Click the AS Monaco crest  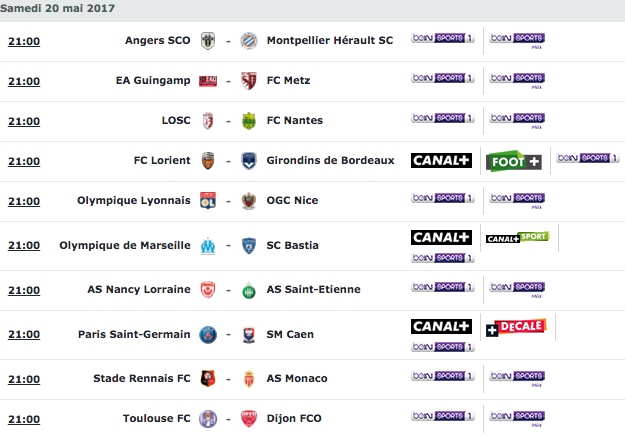coord(249,379)
